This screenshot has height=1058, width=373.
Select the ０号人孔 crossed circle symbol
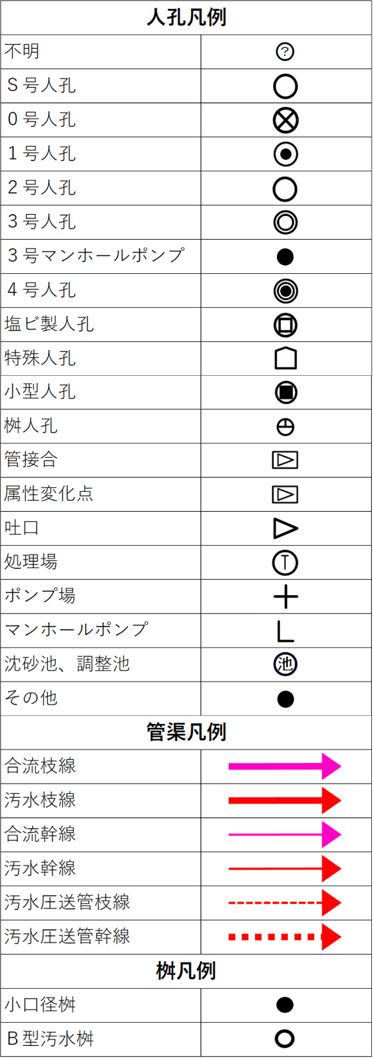click(x=286, y=120)
